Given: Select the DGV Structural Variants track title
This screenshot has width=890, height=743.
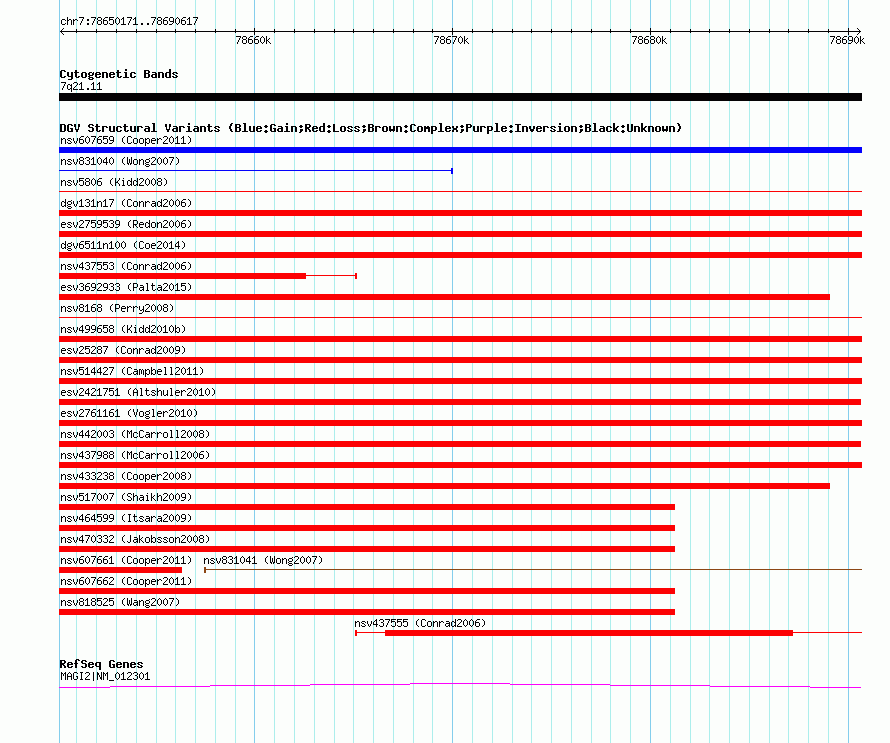Looking at the screenshot, I should point(371,128).
